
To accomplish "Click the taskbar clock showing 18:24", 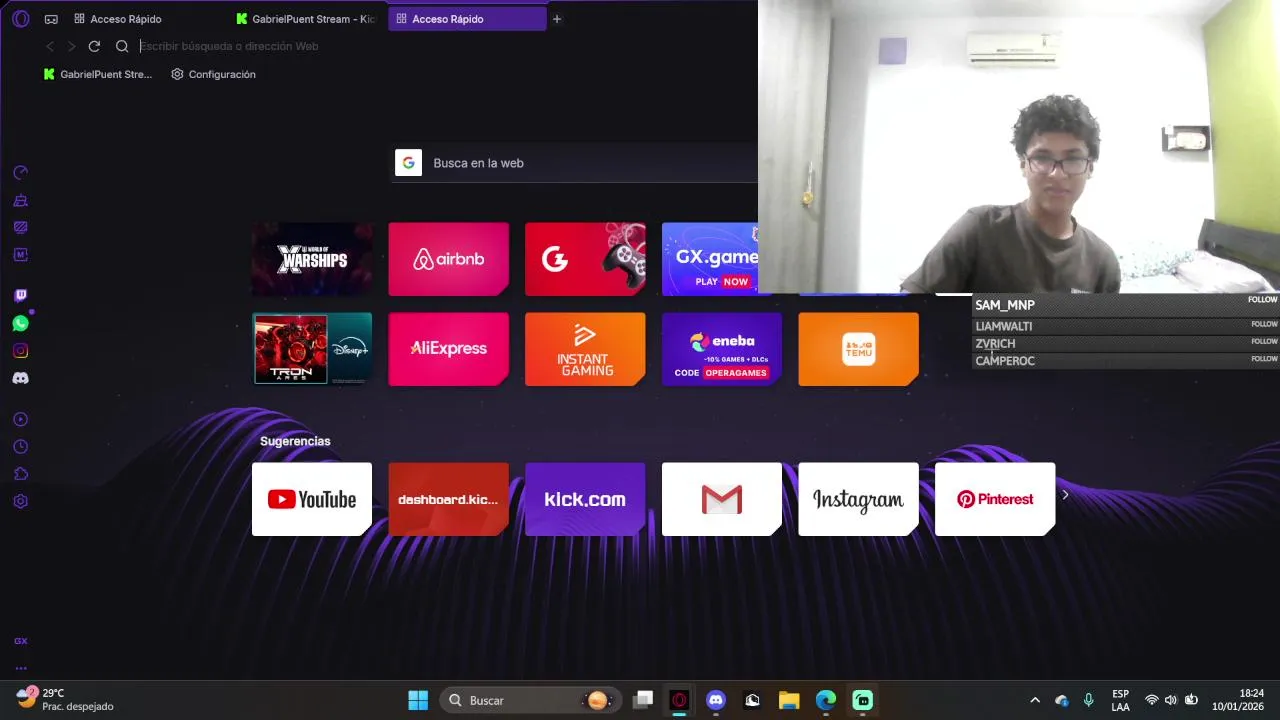I will click(1238, 700).
